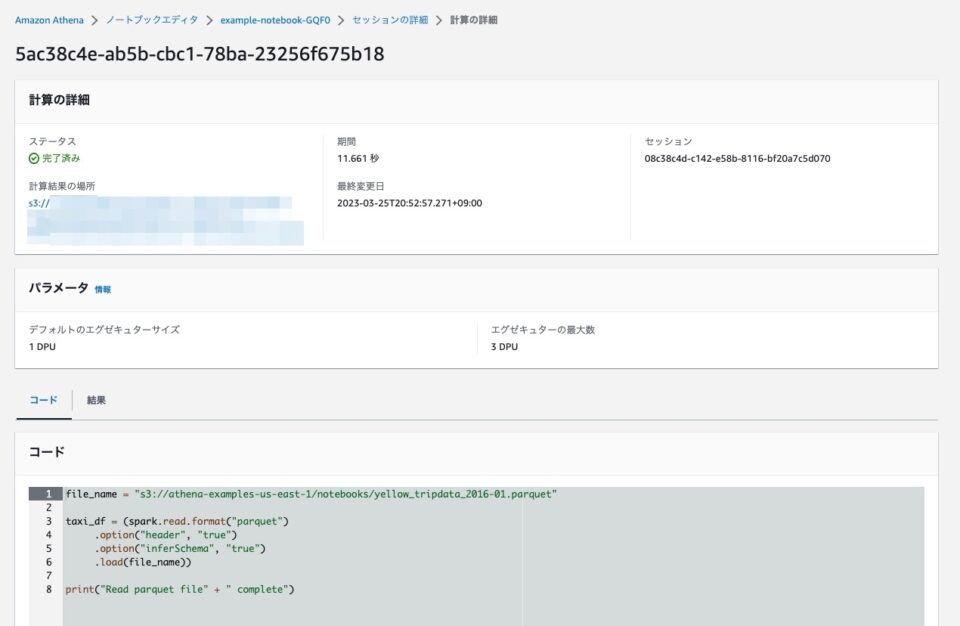Click the 1 DPU default executor size value
The height and width of the screenshot is (626, 960).
coord(42,347)
